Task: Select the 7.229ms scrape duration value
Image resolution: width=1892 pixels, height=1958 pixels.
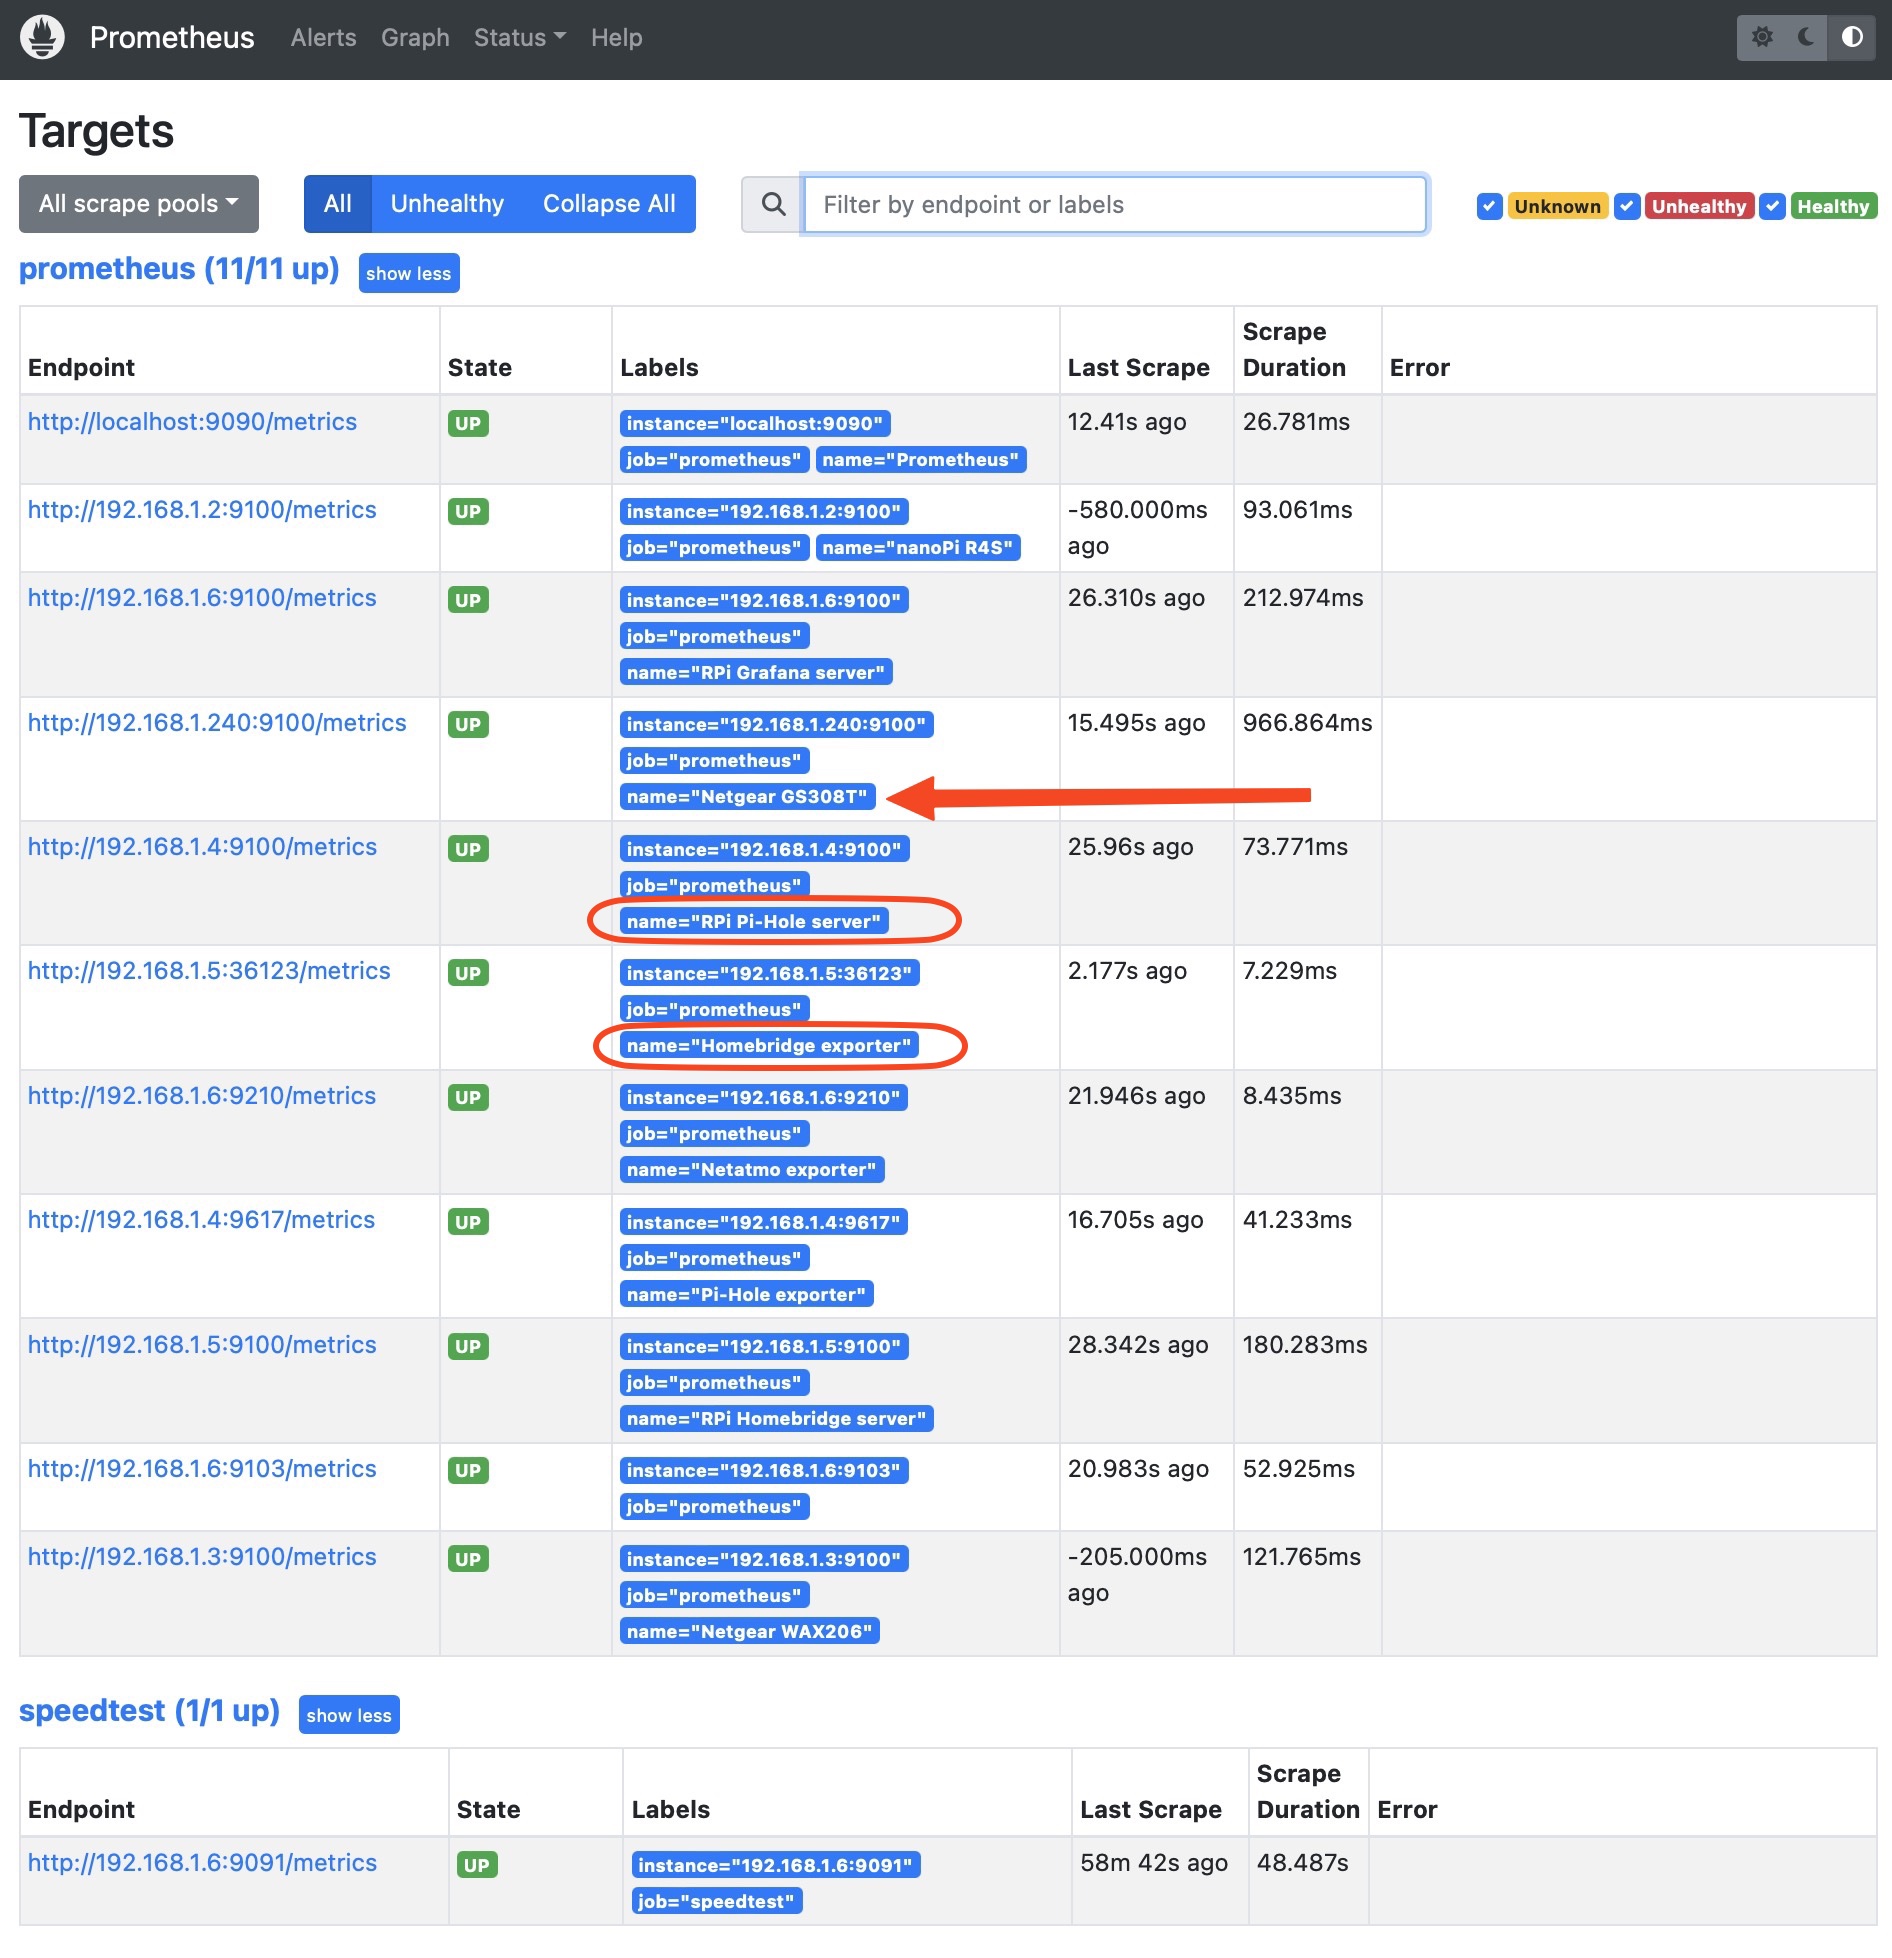Action: [x=1289, y=971]
